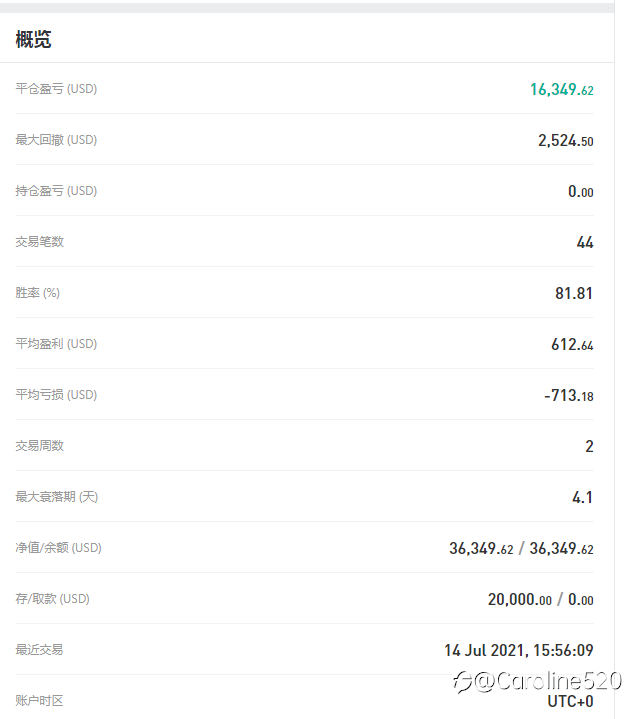This screenshot has width=628, height=719.
Task: Select the 最大回撤 (USD) label
Action: point(56,139)
